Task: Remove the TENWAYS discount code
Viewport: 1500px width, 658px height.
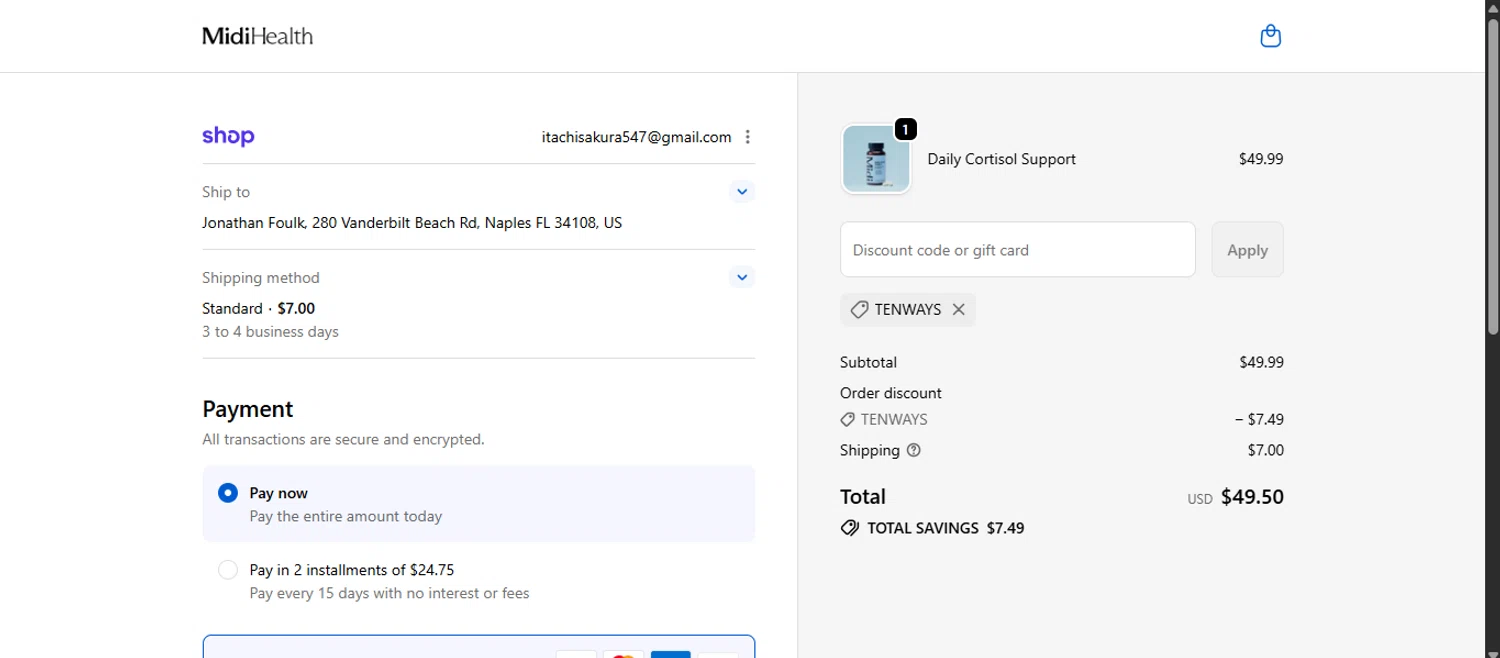Action: click(x=958, y=310)
